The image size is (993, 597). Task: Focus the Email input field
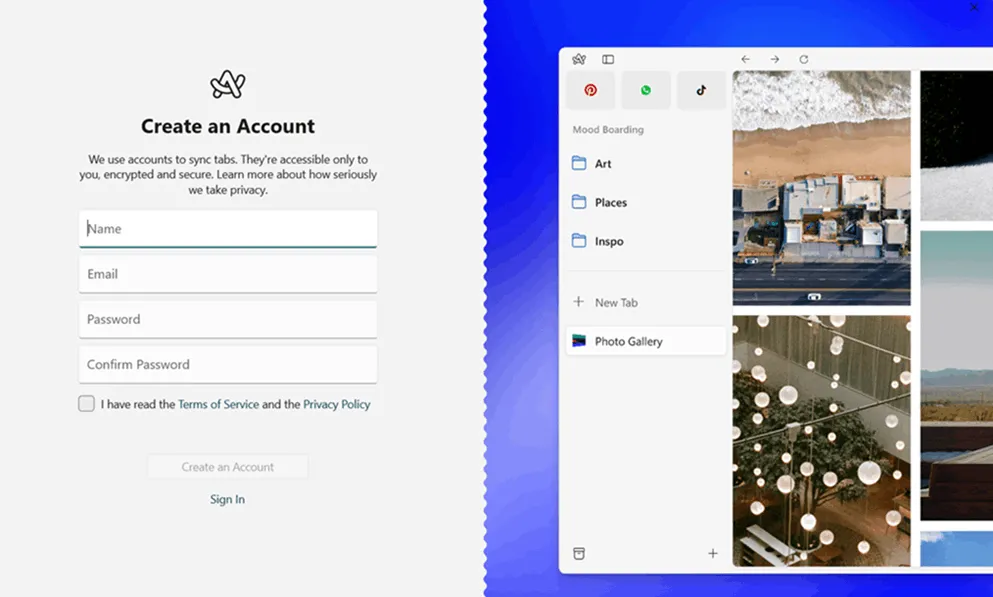pos(228,274)
